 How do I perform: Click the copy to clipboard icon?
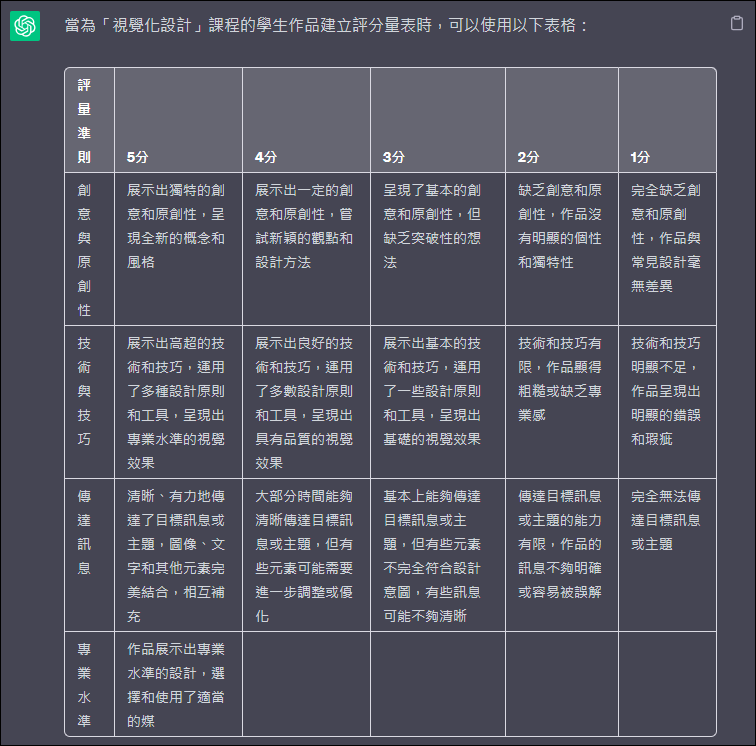[x=736, y=23]
